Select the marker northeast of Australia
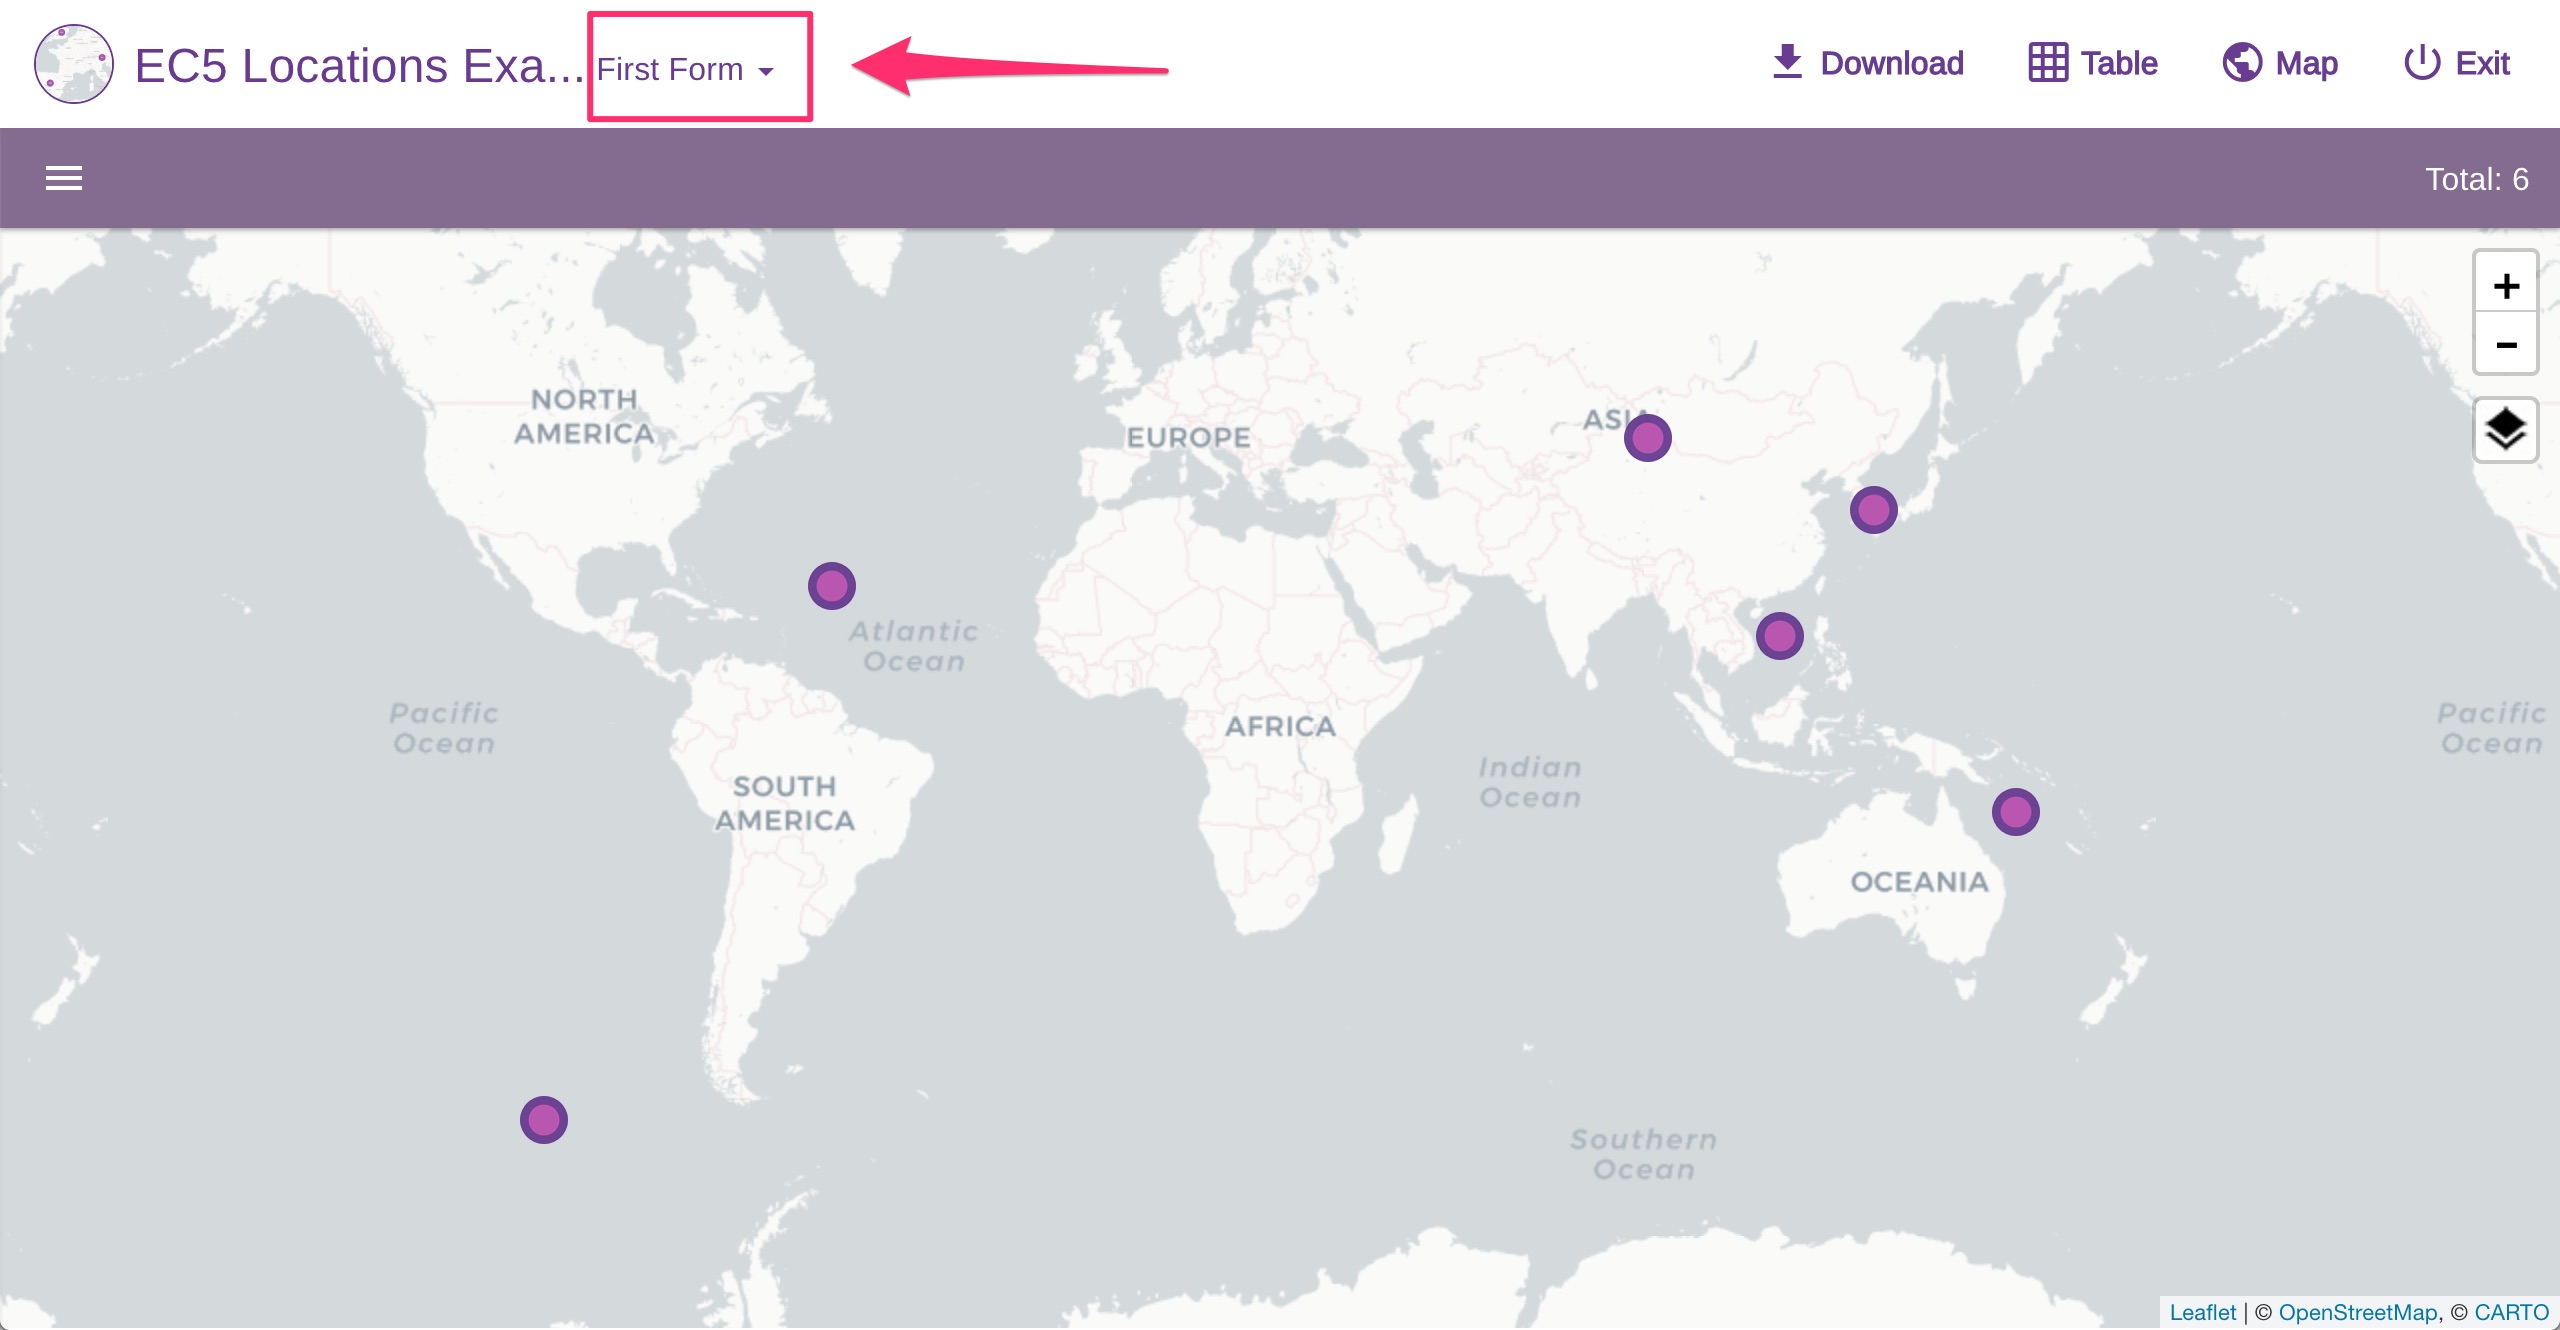 2016,812
